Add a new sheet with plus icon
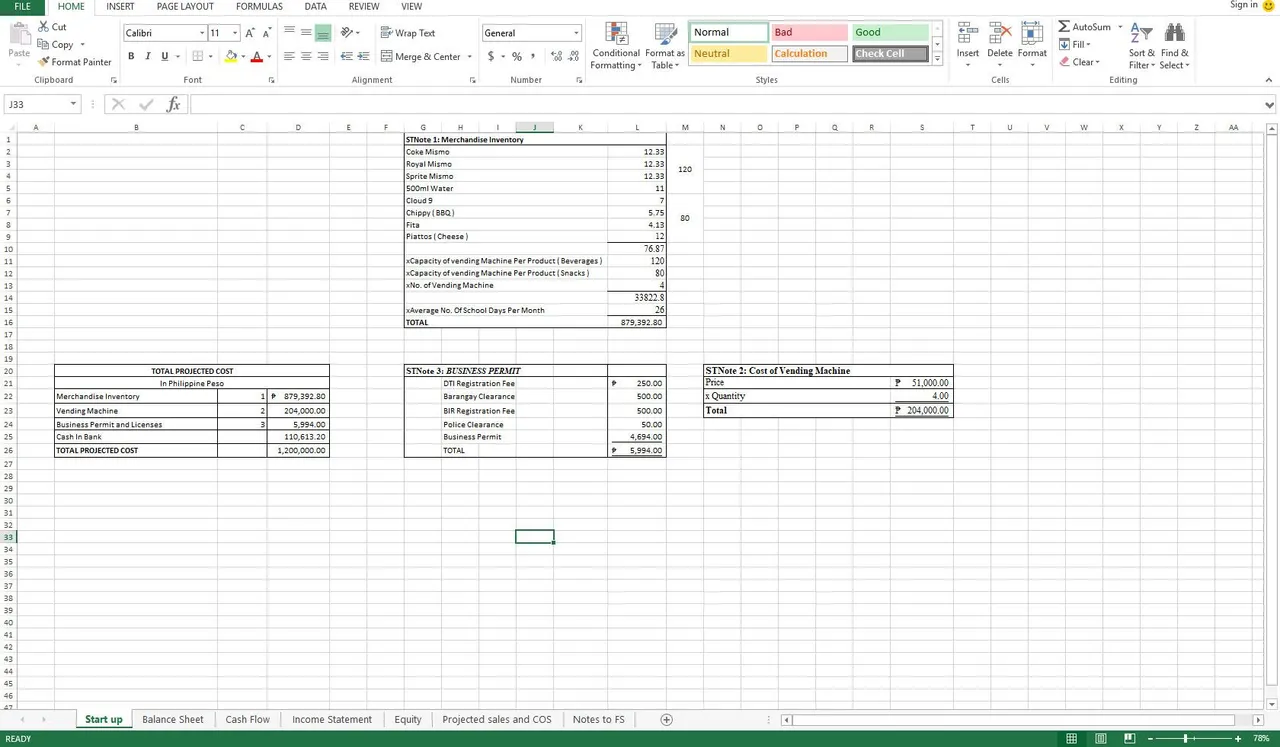Image resolution: width=1280 pixels, height=747 pixels. [x=667, y=719]
